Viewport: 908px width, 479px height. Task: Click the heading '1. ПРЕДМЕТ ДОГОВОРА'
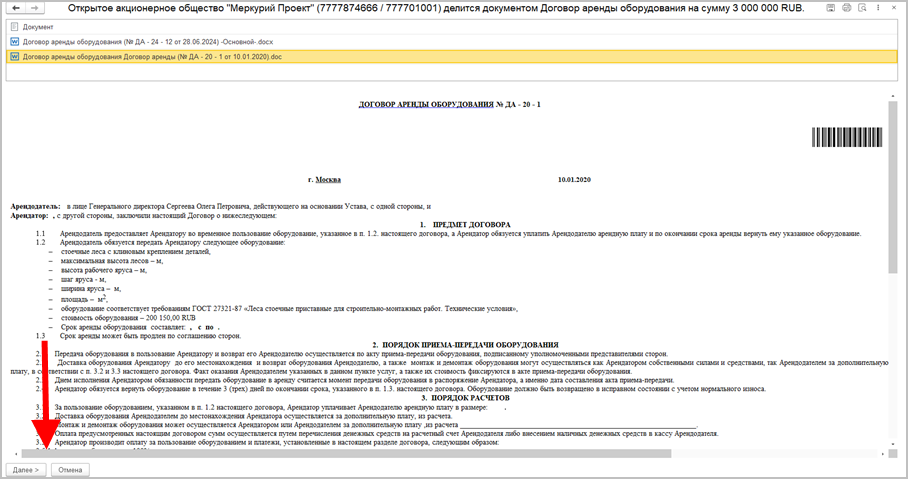tap(466, 225)
